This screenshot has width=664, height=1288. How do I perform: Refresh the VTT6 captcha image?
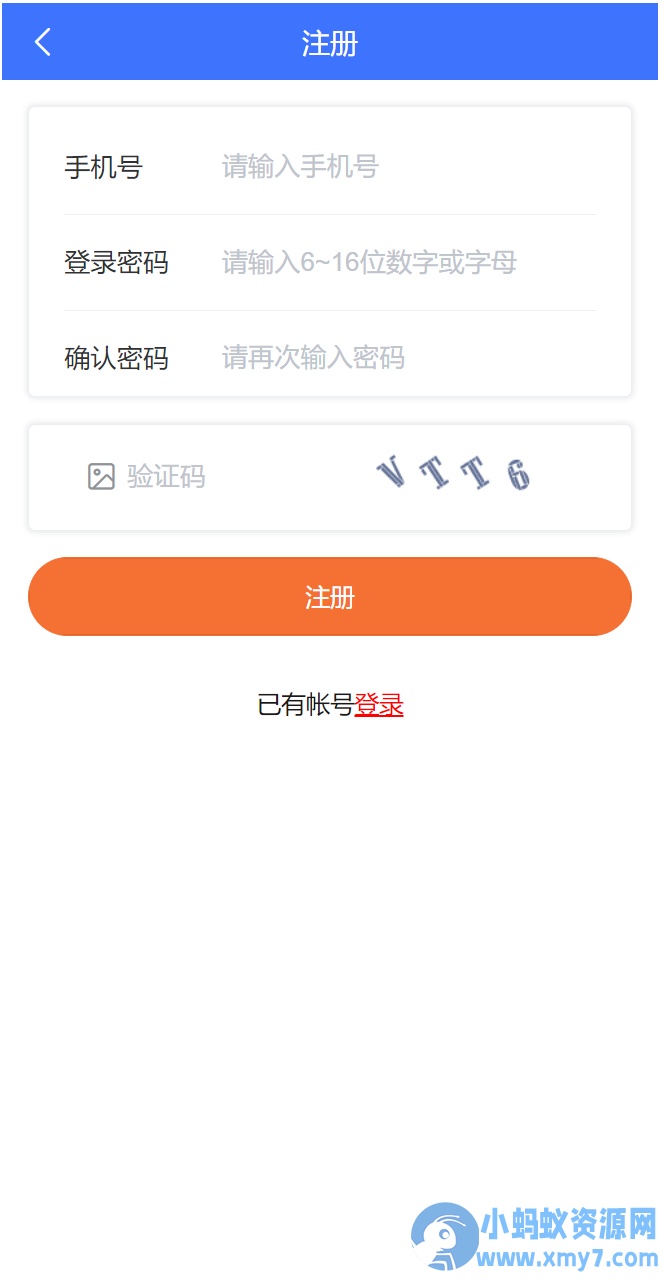click(453, 474)
